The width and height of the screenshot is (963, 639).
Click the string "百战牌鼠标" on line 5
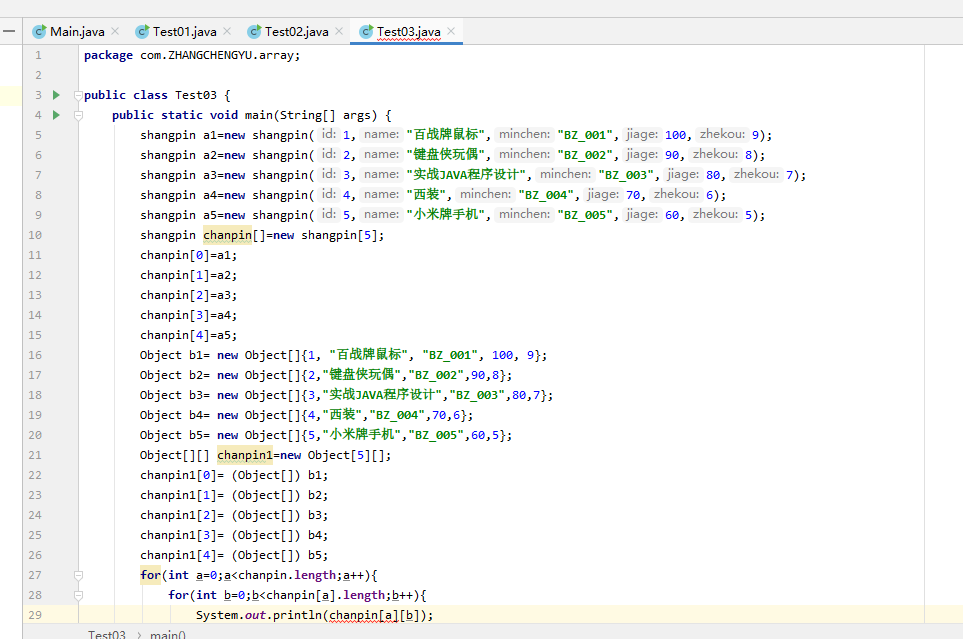(x=445, y=135)
